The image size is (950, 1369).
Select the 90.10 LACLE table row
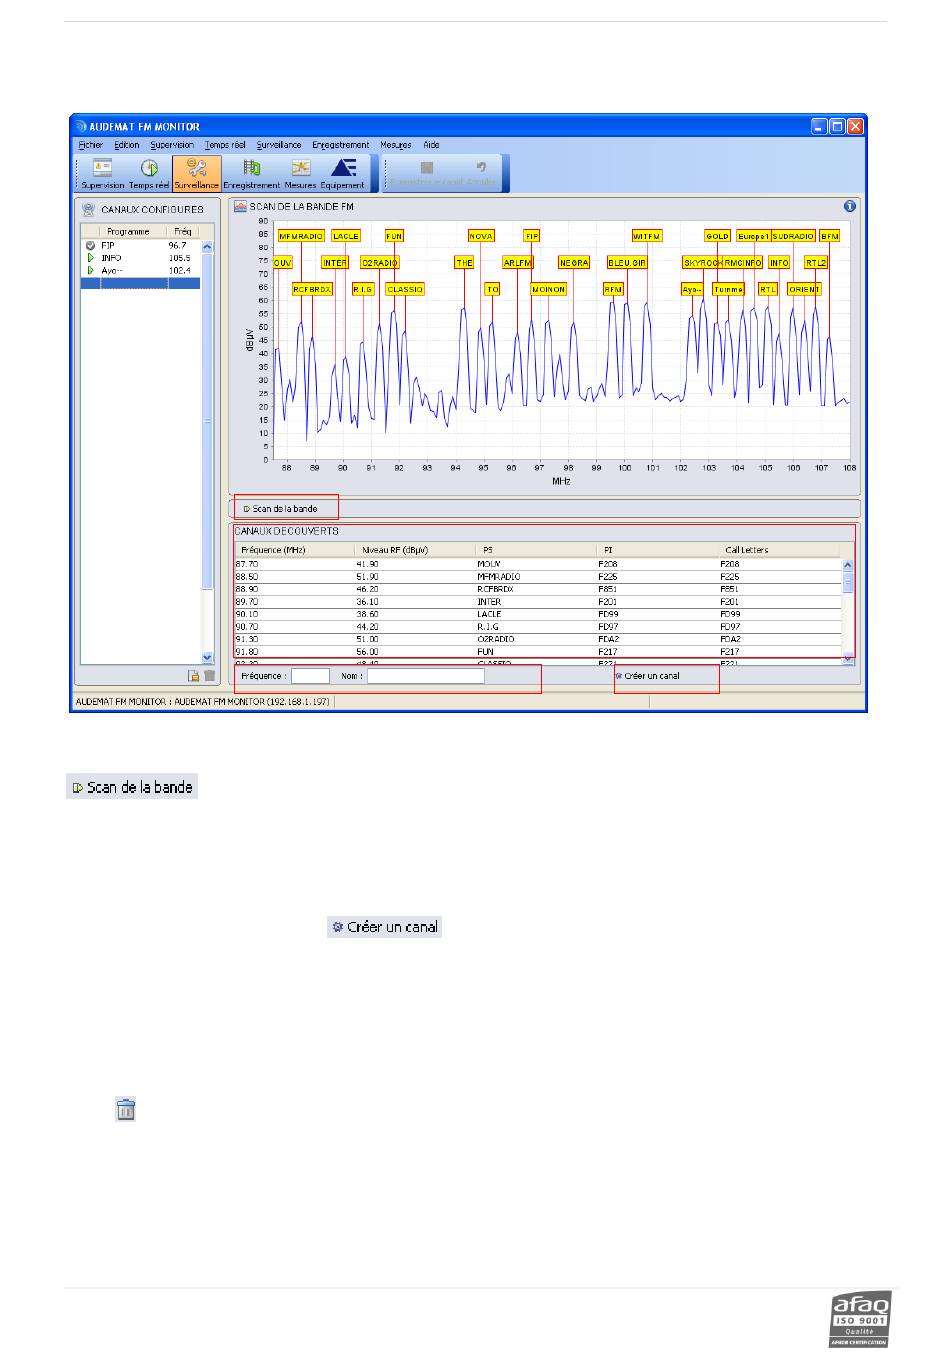coord(538,614)
